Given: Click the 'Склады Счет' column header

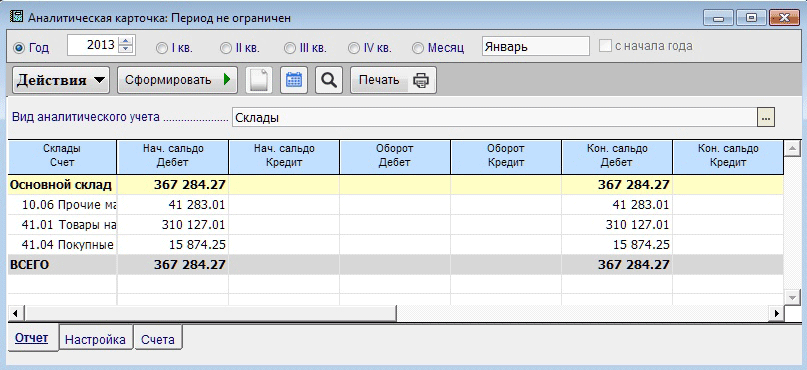Looking at the screenshot, I should click(x=62, y=156).
